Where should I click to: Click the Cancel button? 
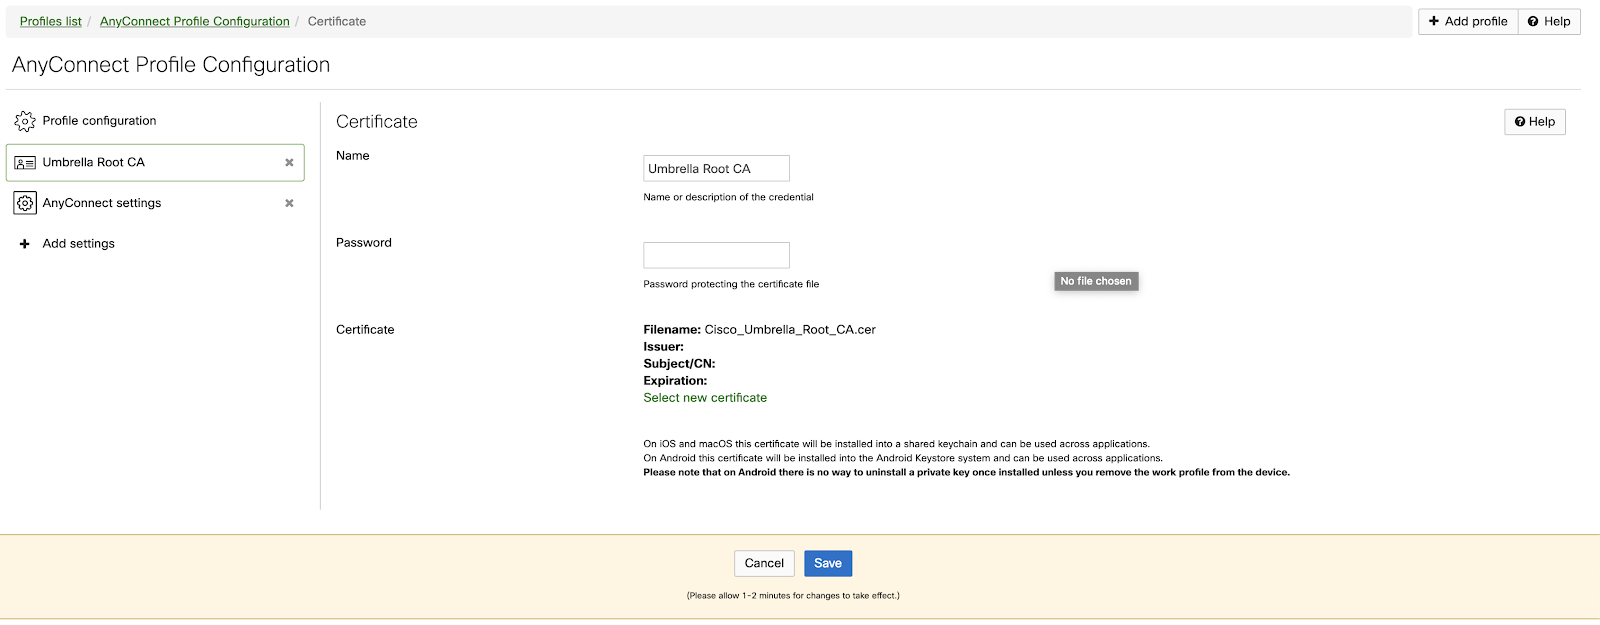click(x=764, y=563)
